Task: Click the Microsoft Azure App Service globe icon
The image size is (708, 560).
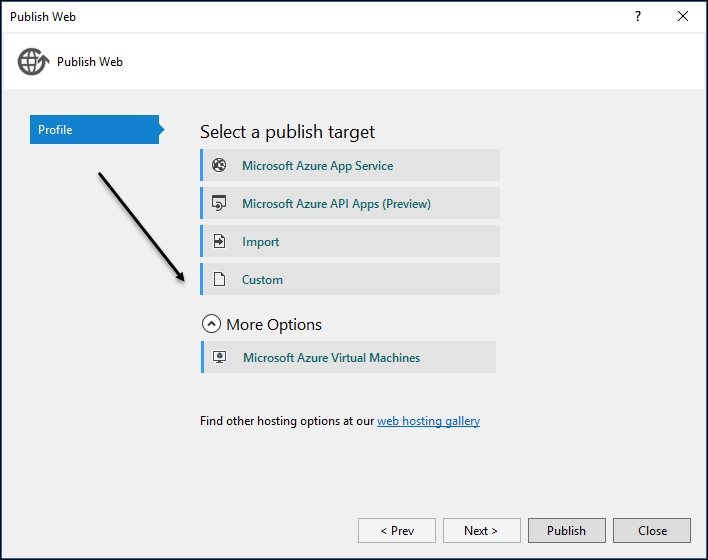Action: pos(219,165)
